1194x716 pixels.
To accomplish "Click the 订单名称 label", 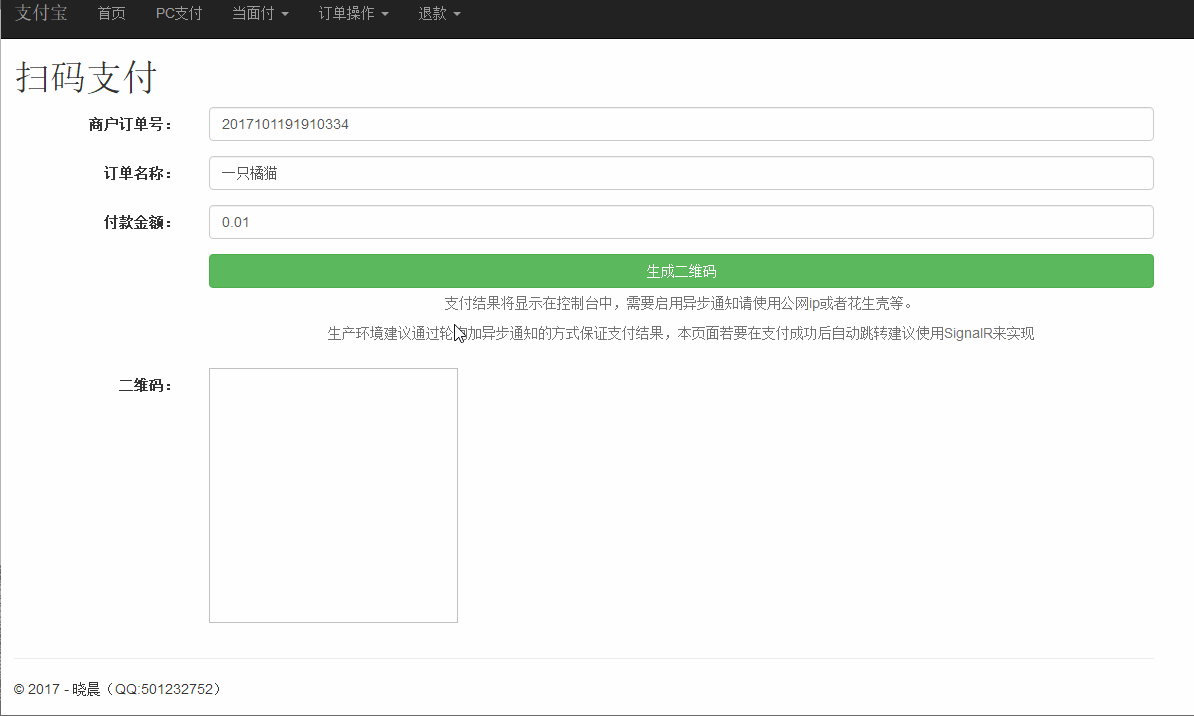I will tap(138, 173).
